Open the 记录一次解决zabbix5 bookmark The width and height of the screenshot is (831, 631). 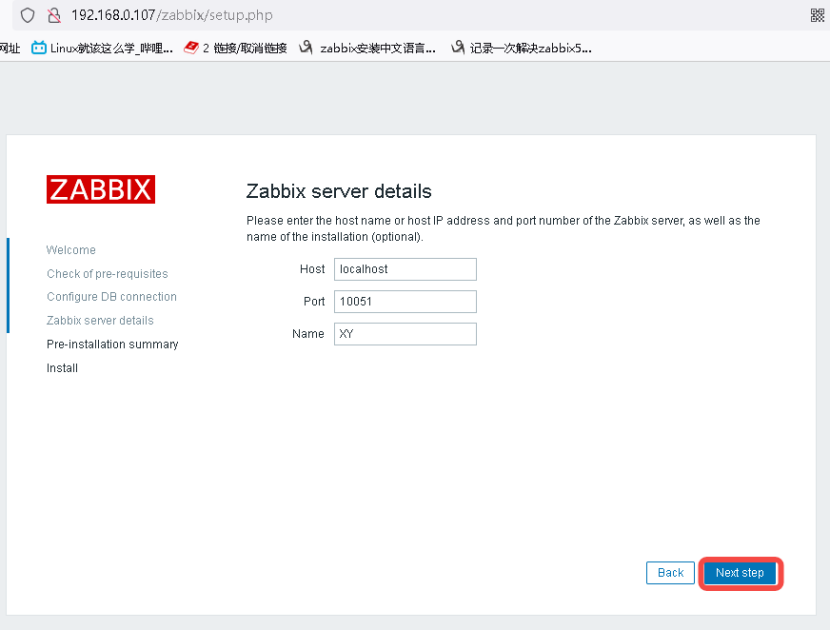[521, 48]
